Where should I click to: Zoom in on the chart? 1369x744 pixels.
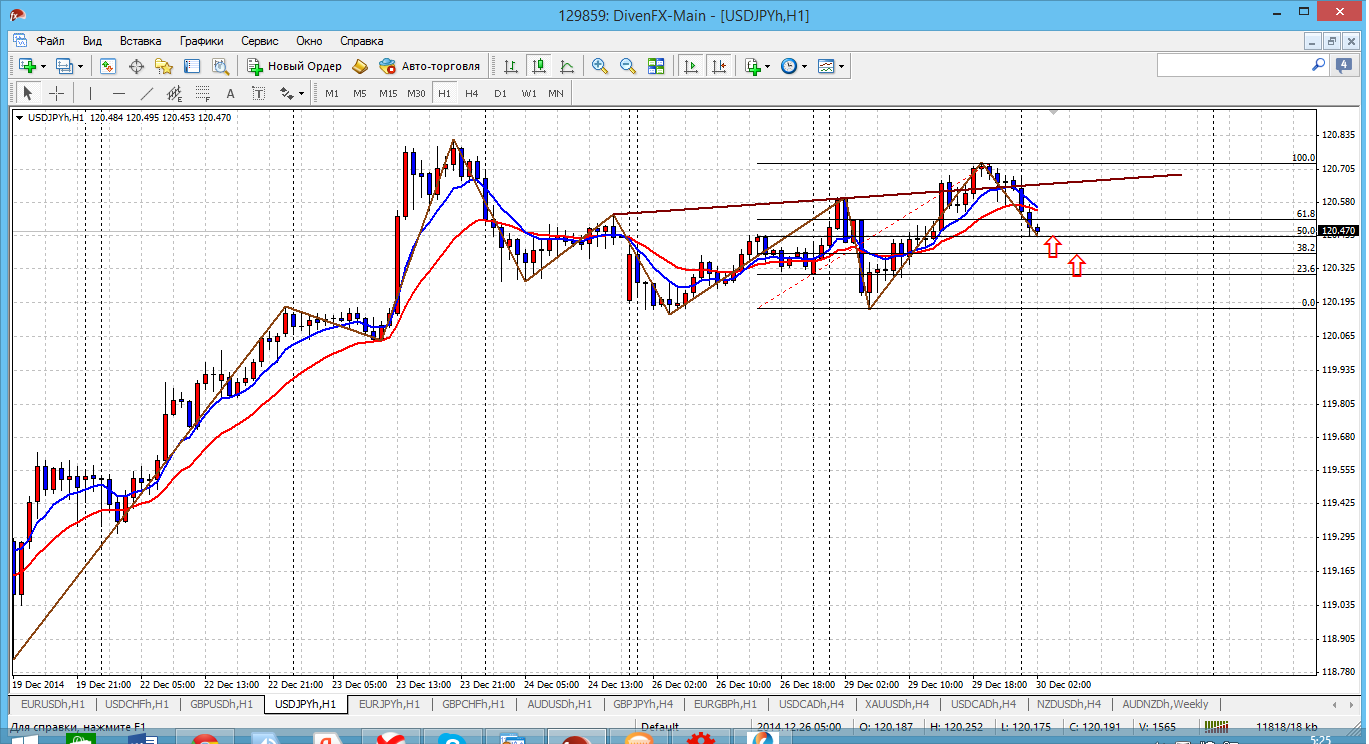(600, 66)
